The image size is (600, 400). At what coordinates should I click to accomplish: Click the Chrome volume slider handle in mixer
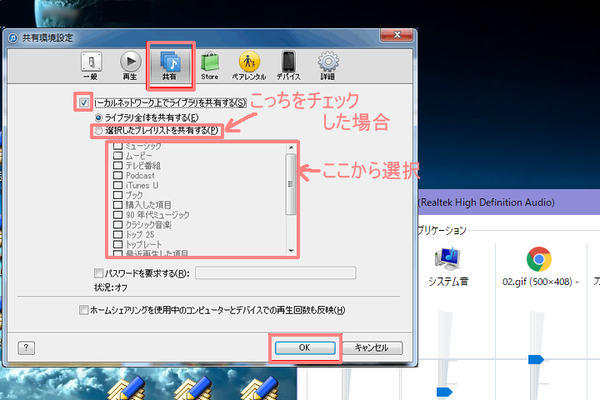[x=536, y=359]
